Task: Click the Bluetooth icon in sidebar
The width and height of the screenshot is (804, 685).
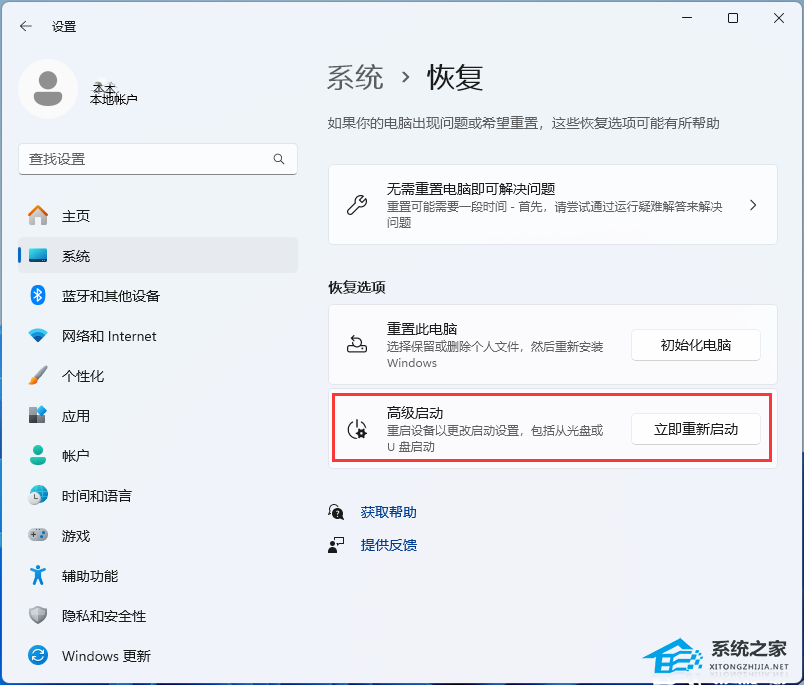Action: point(38,295)
